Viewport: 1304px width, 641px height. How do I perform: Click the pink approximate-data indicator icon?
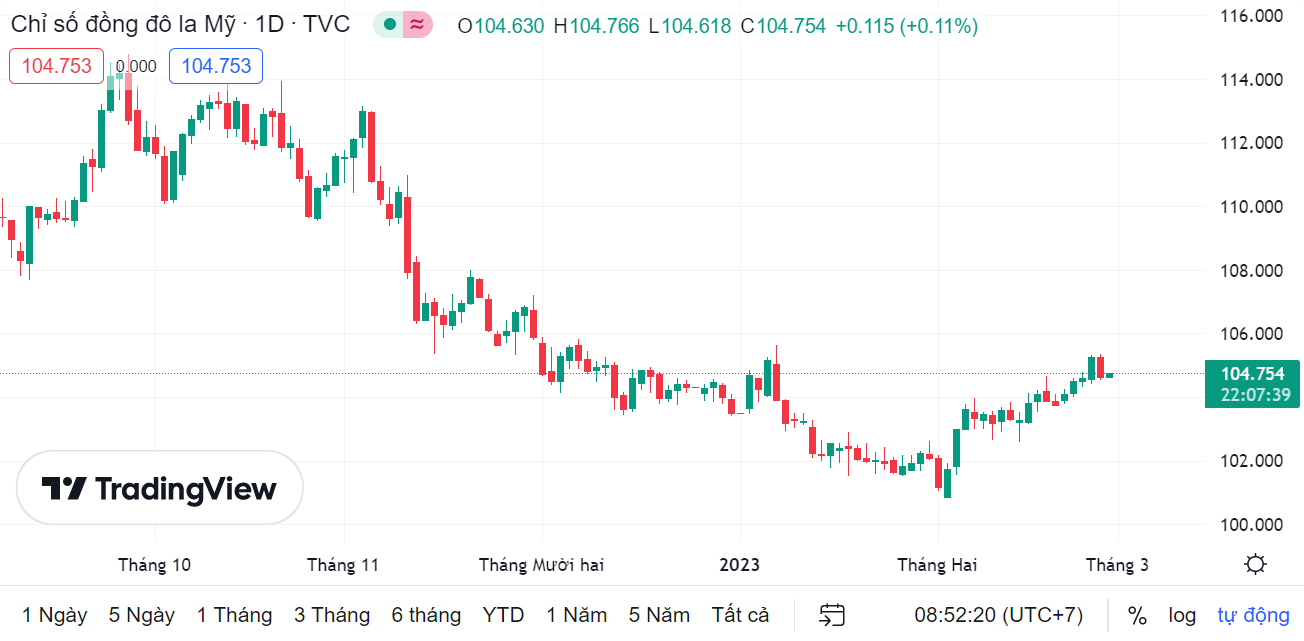[417, 25]
